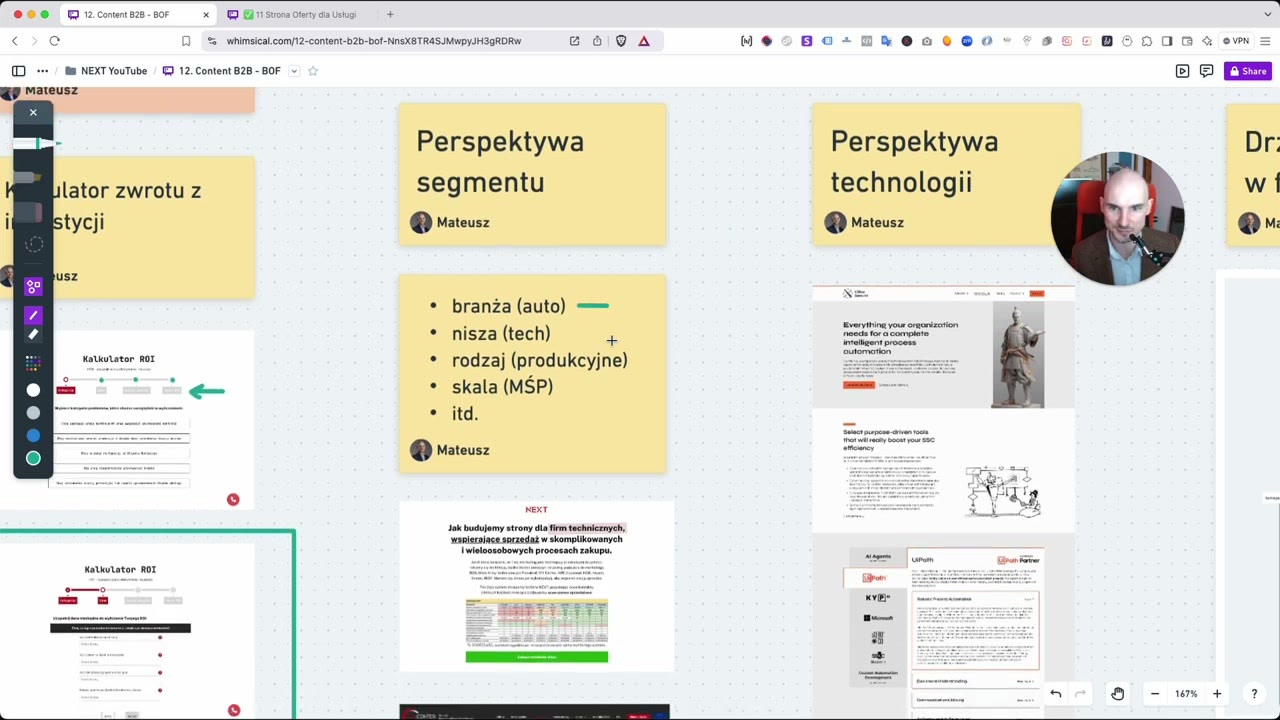Open the comments panel icon

pos(1206,71)
